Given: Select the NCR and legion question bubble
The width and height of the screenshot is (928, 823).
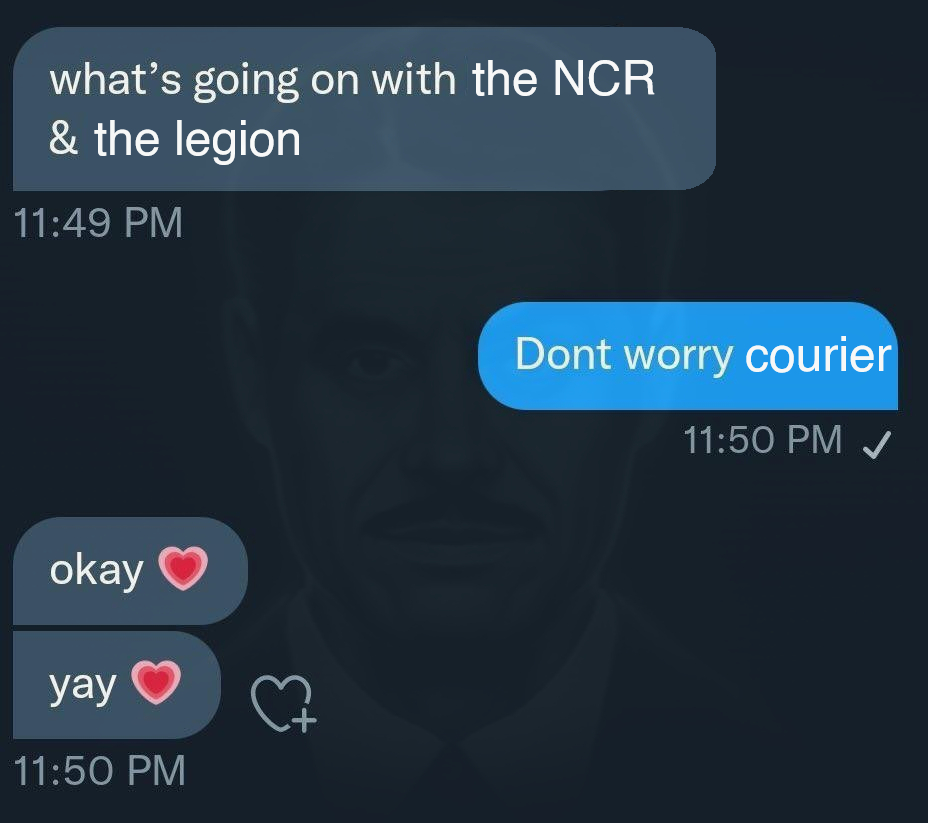Looking at the screenshot, I should click(365, 109).
